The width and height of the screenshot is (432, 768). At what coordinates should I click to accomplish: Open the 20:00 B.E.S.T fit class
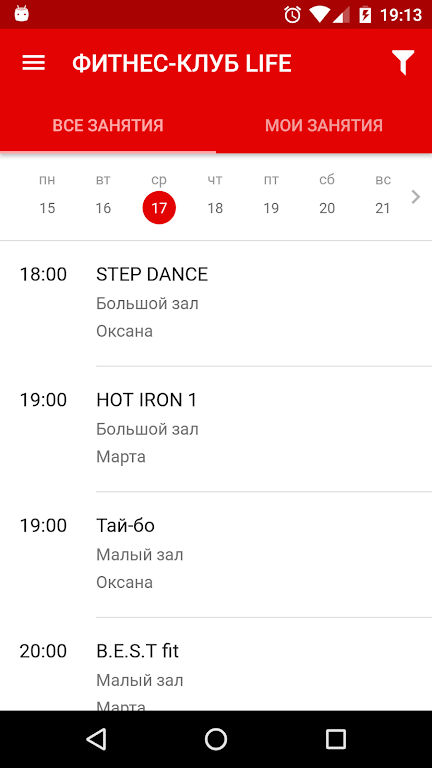[216, 664]
